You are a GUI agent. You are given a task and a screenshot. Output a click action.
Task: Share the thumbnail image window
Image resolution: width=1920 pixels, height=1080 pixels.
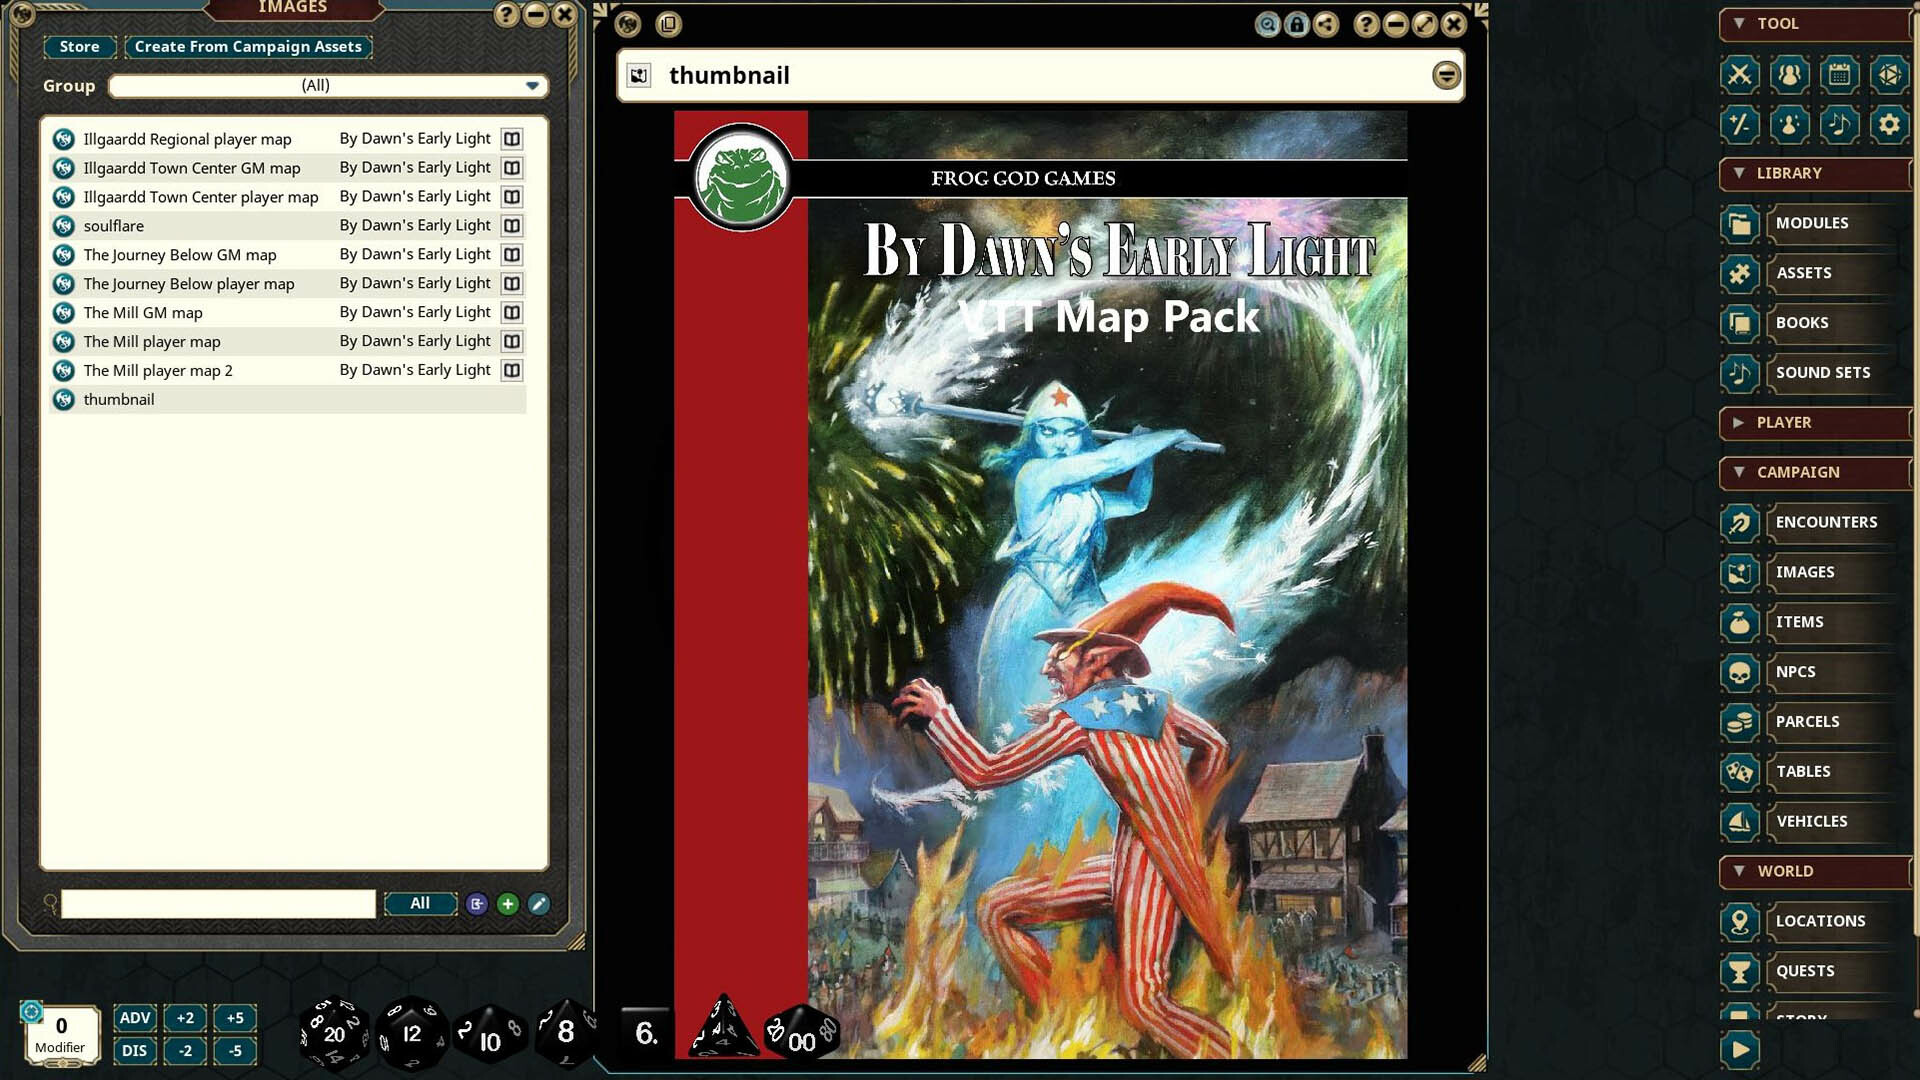tap(1325, 25)
